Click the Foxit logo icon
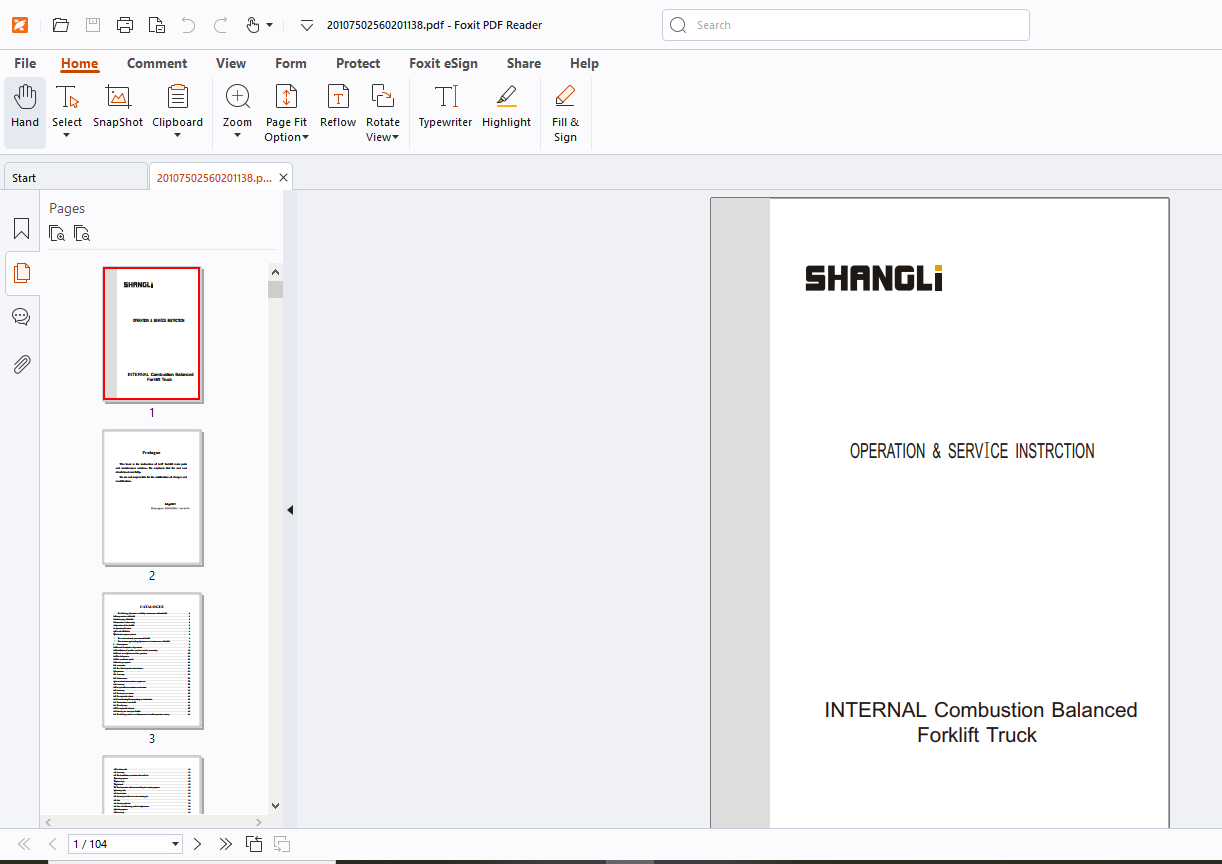This screenshot has width=1222, height=864. 20,25
